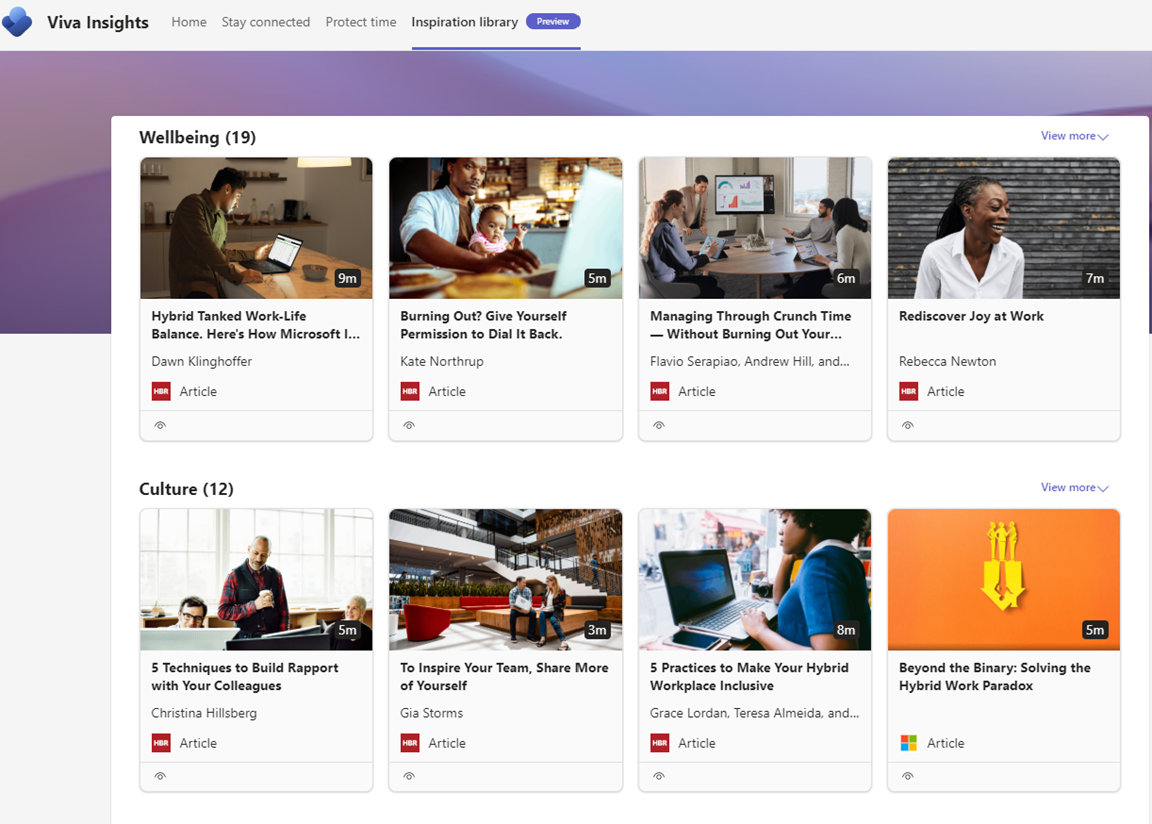Click the HBR icon on Burning Out card
This screenshot has width=1152, height=824.
coord(410,391)
